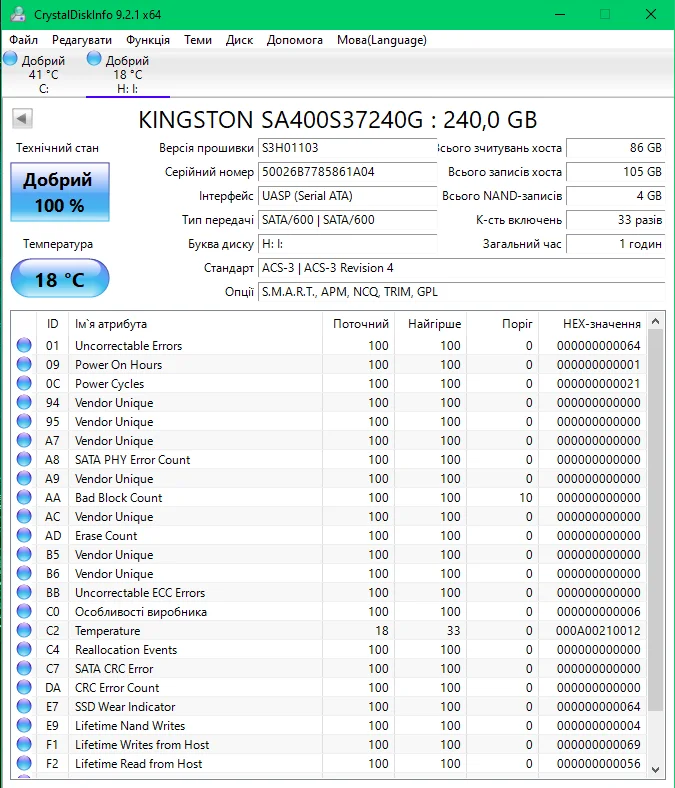The image size is (675, 788).
Task: Click the total host reads value 86 GB
Action: pos(616,148)
